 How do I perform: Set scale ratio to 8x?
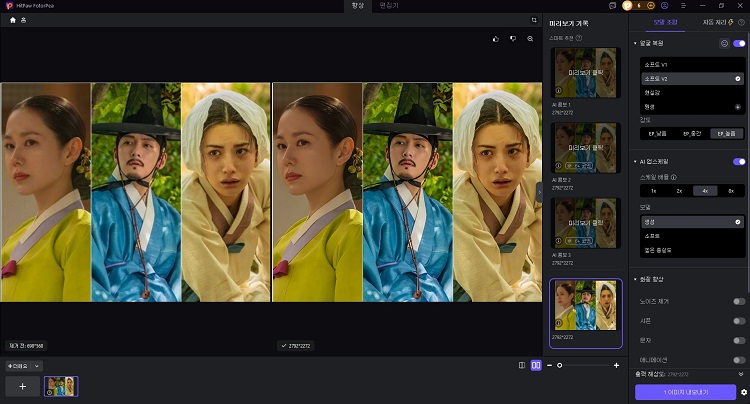tap(731, 191)
